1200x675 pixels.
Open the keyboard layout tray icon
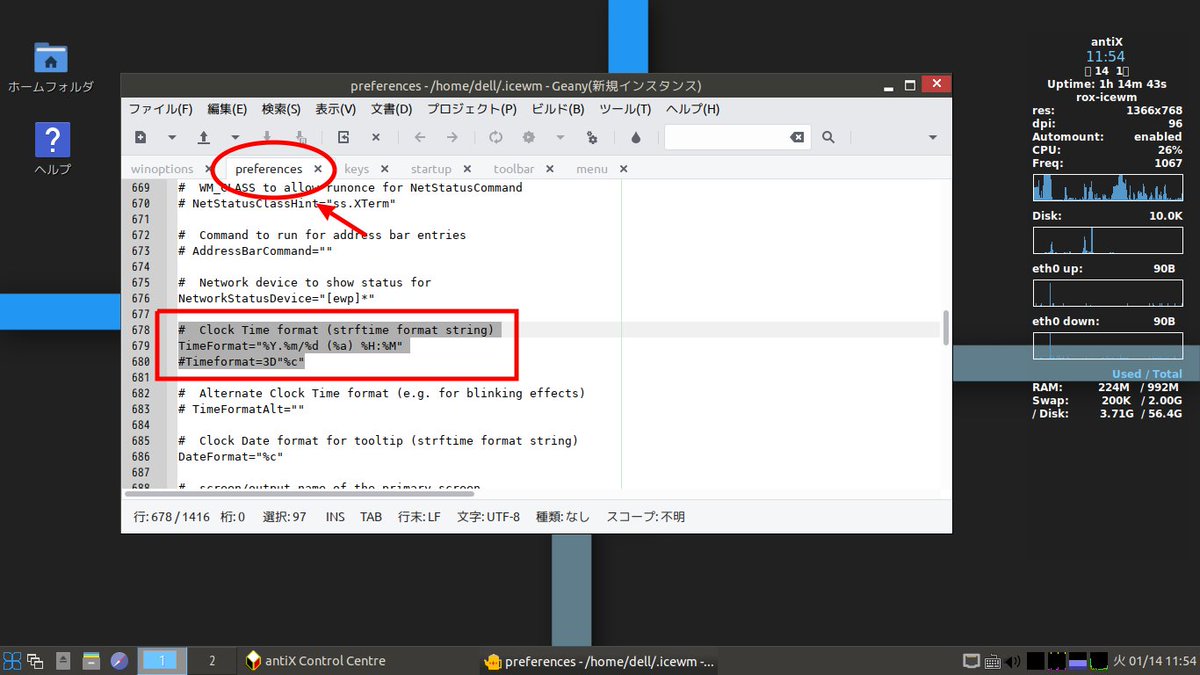[992, 661]
